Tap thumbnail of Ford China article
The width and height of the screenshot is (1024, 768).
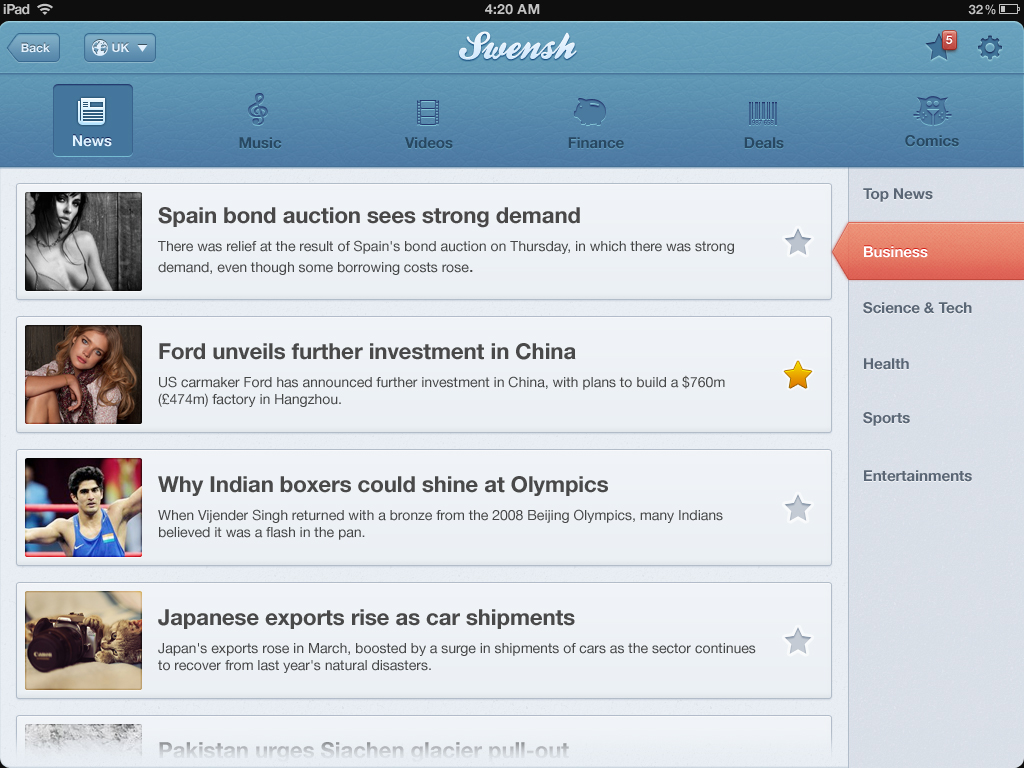(84, 374)
